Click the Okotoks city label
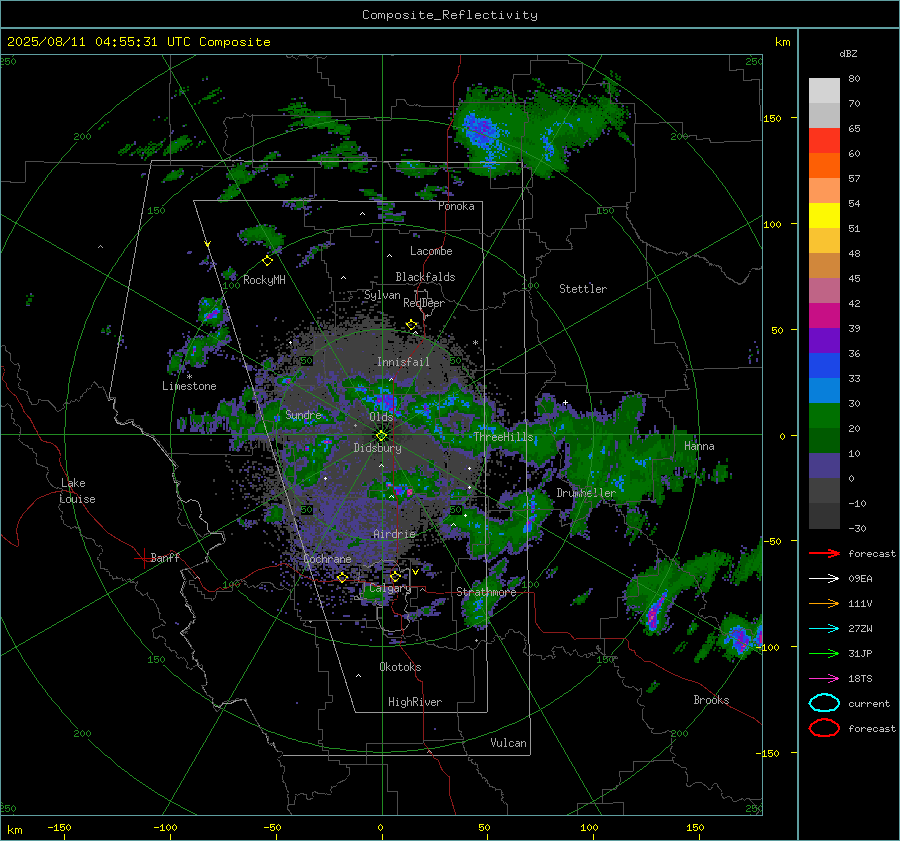The height and width of the screenshot is (841, 900). pyautogui.click(x=400, y=667)
